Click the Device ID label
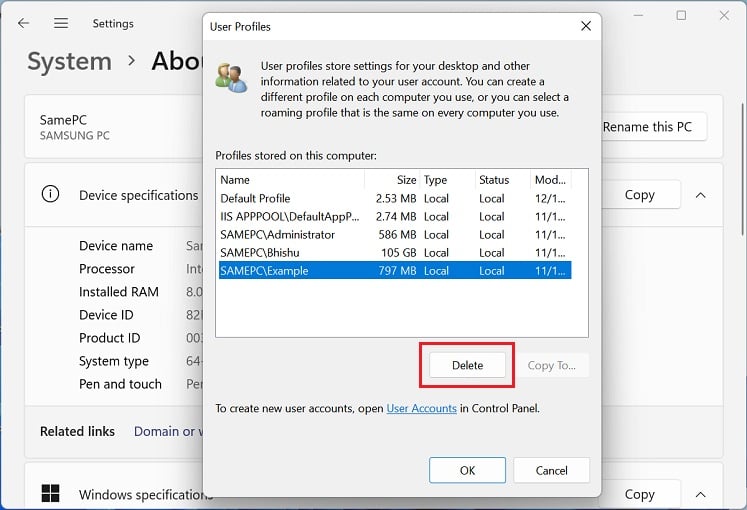The image size is (747, 510). (106, 315)
